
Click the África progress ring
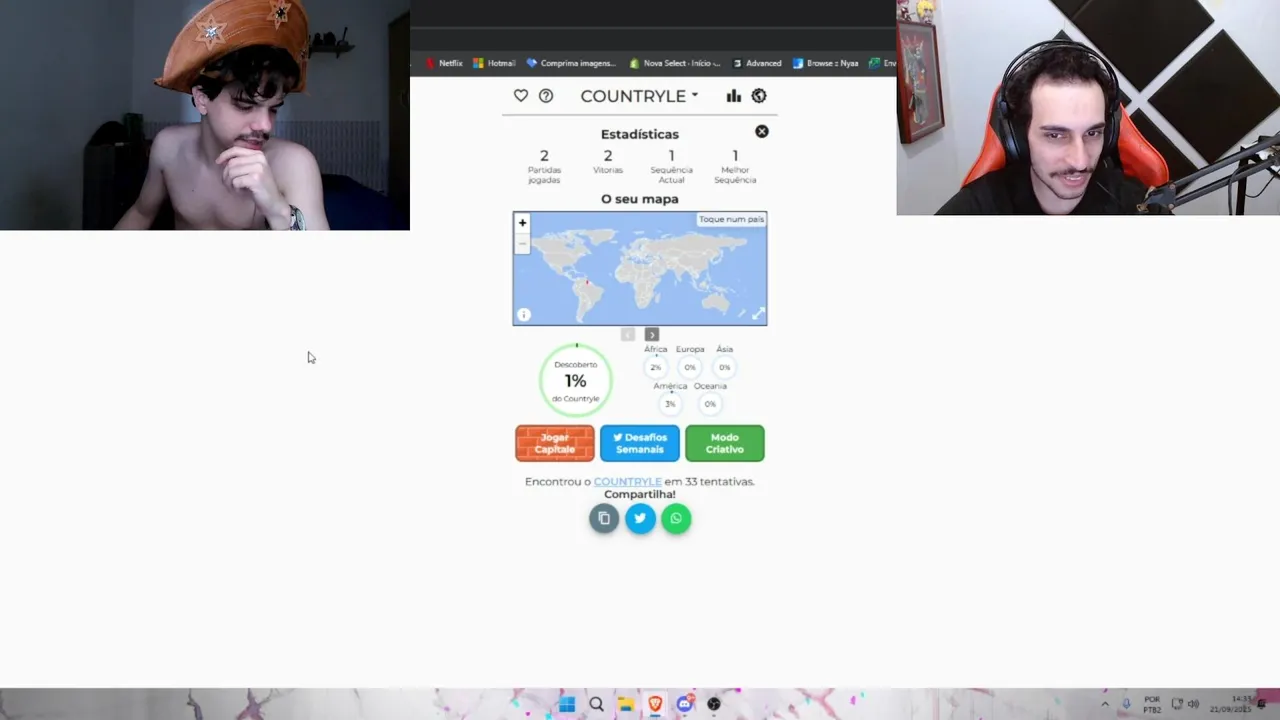[x=655, y=367]
